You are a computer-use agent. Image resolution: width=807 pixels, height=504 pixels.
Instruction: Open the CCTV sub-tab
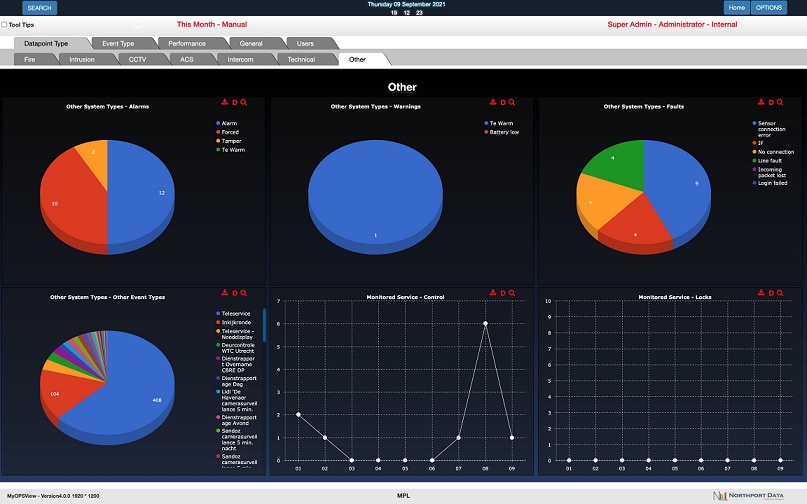click(x=137, y=60)
